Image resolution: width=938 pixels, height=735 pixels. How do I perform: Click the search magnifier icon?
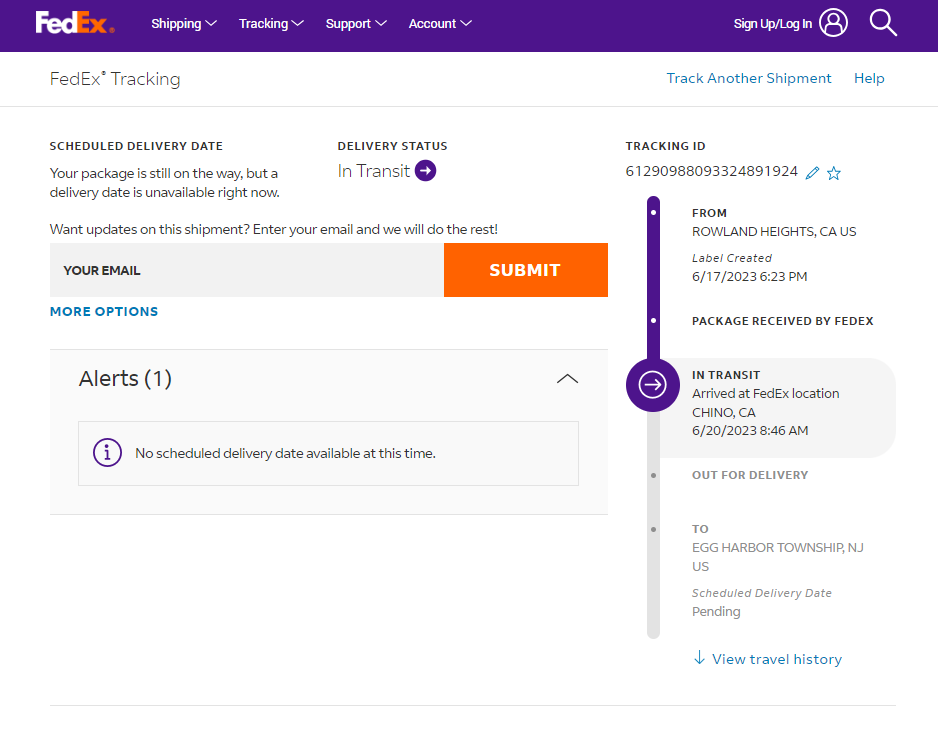[883, 23]
